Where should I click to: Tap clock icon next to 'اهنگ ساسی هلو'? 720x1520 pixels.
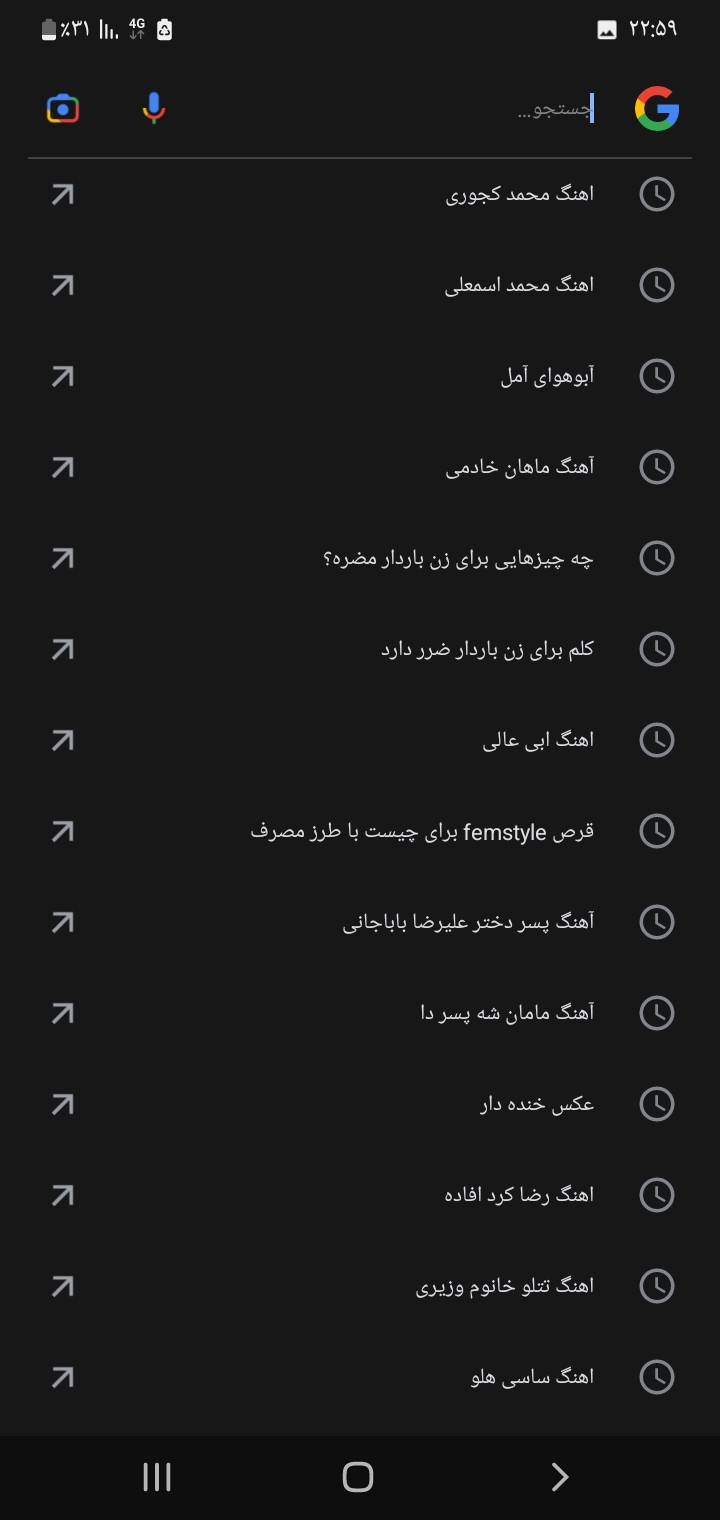(x=657, y=1377)
